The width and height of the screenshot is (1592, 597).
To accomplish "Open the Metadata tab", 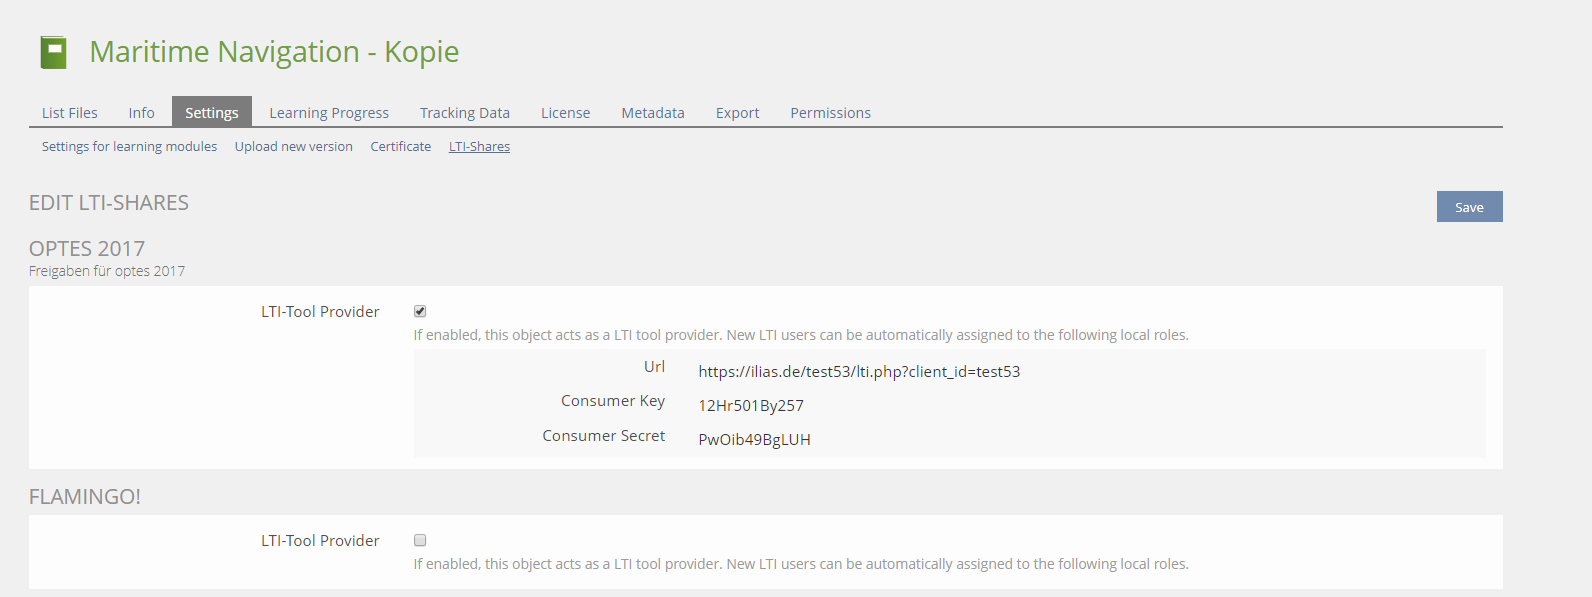I will [652, 113].
